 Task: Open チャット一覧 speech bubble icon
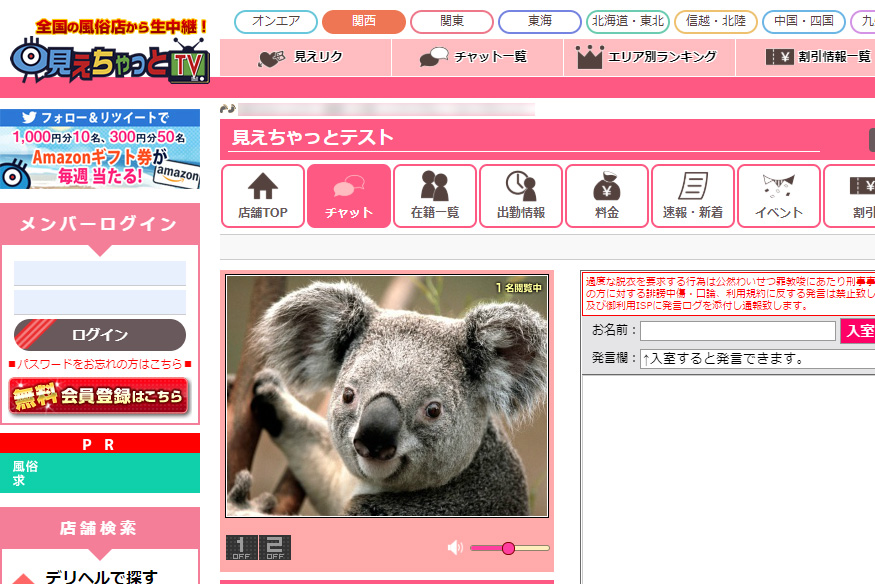pyautogui.click(x=434, y=57)
